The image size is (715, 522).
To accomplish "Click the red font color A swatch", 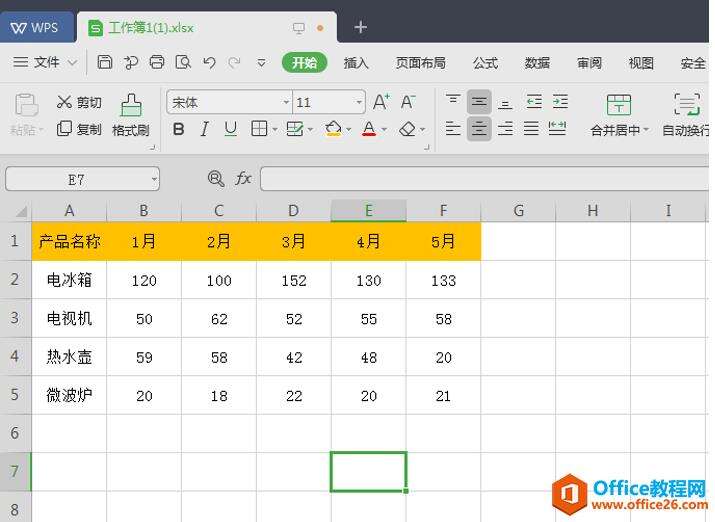I will 369,129.
